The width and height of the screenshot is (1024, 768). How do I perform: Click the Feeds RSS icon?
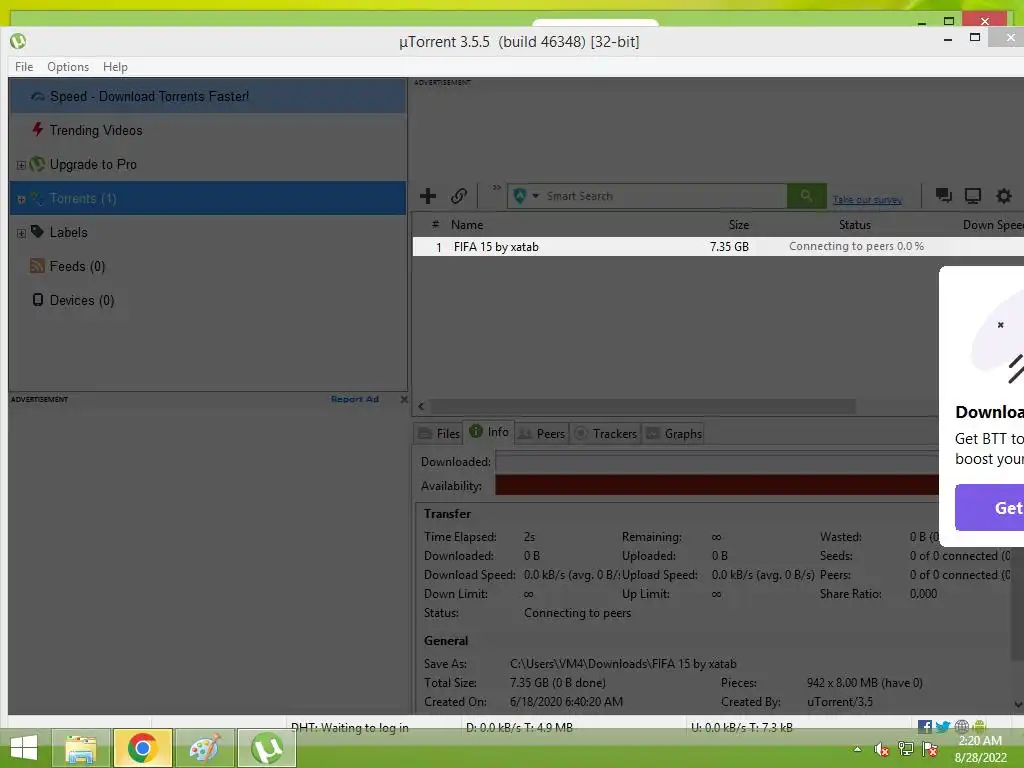pyautogui.click(x=37, y=265)
